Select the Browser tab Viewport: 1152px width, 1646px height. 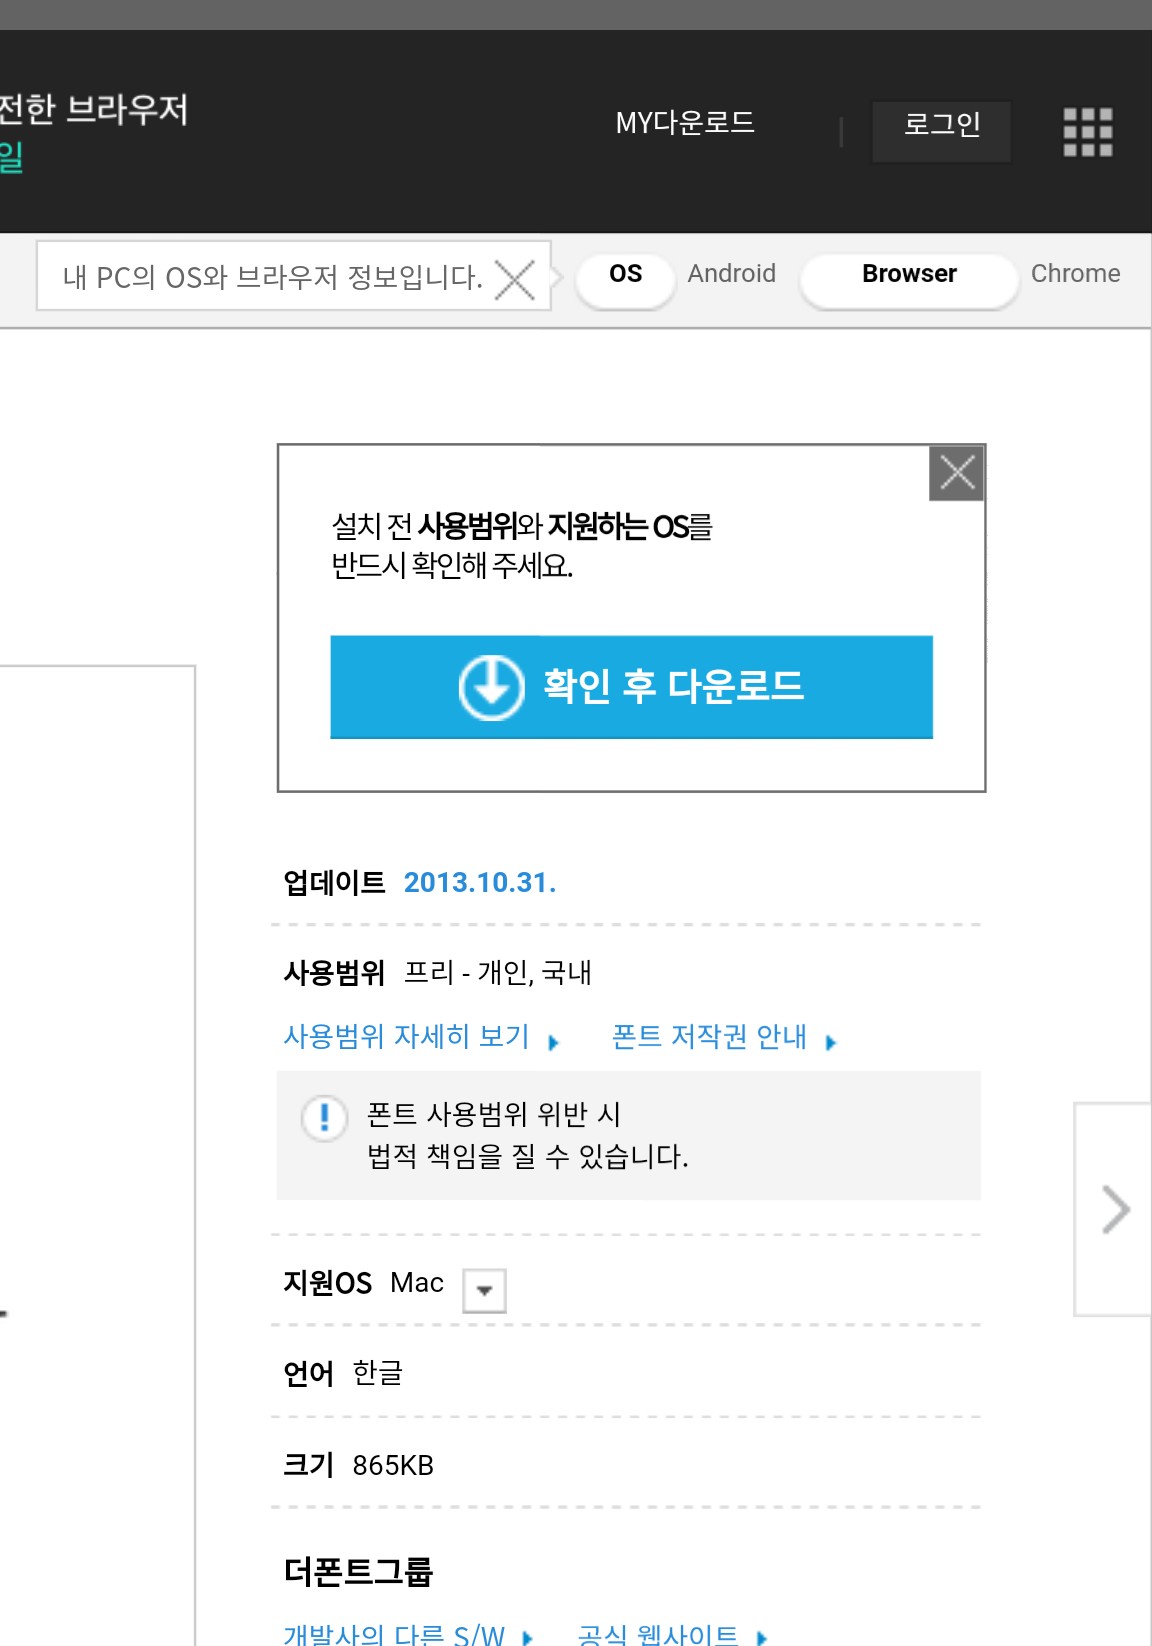(909, 275)
